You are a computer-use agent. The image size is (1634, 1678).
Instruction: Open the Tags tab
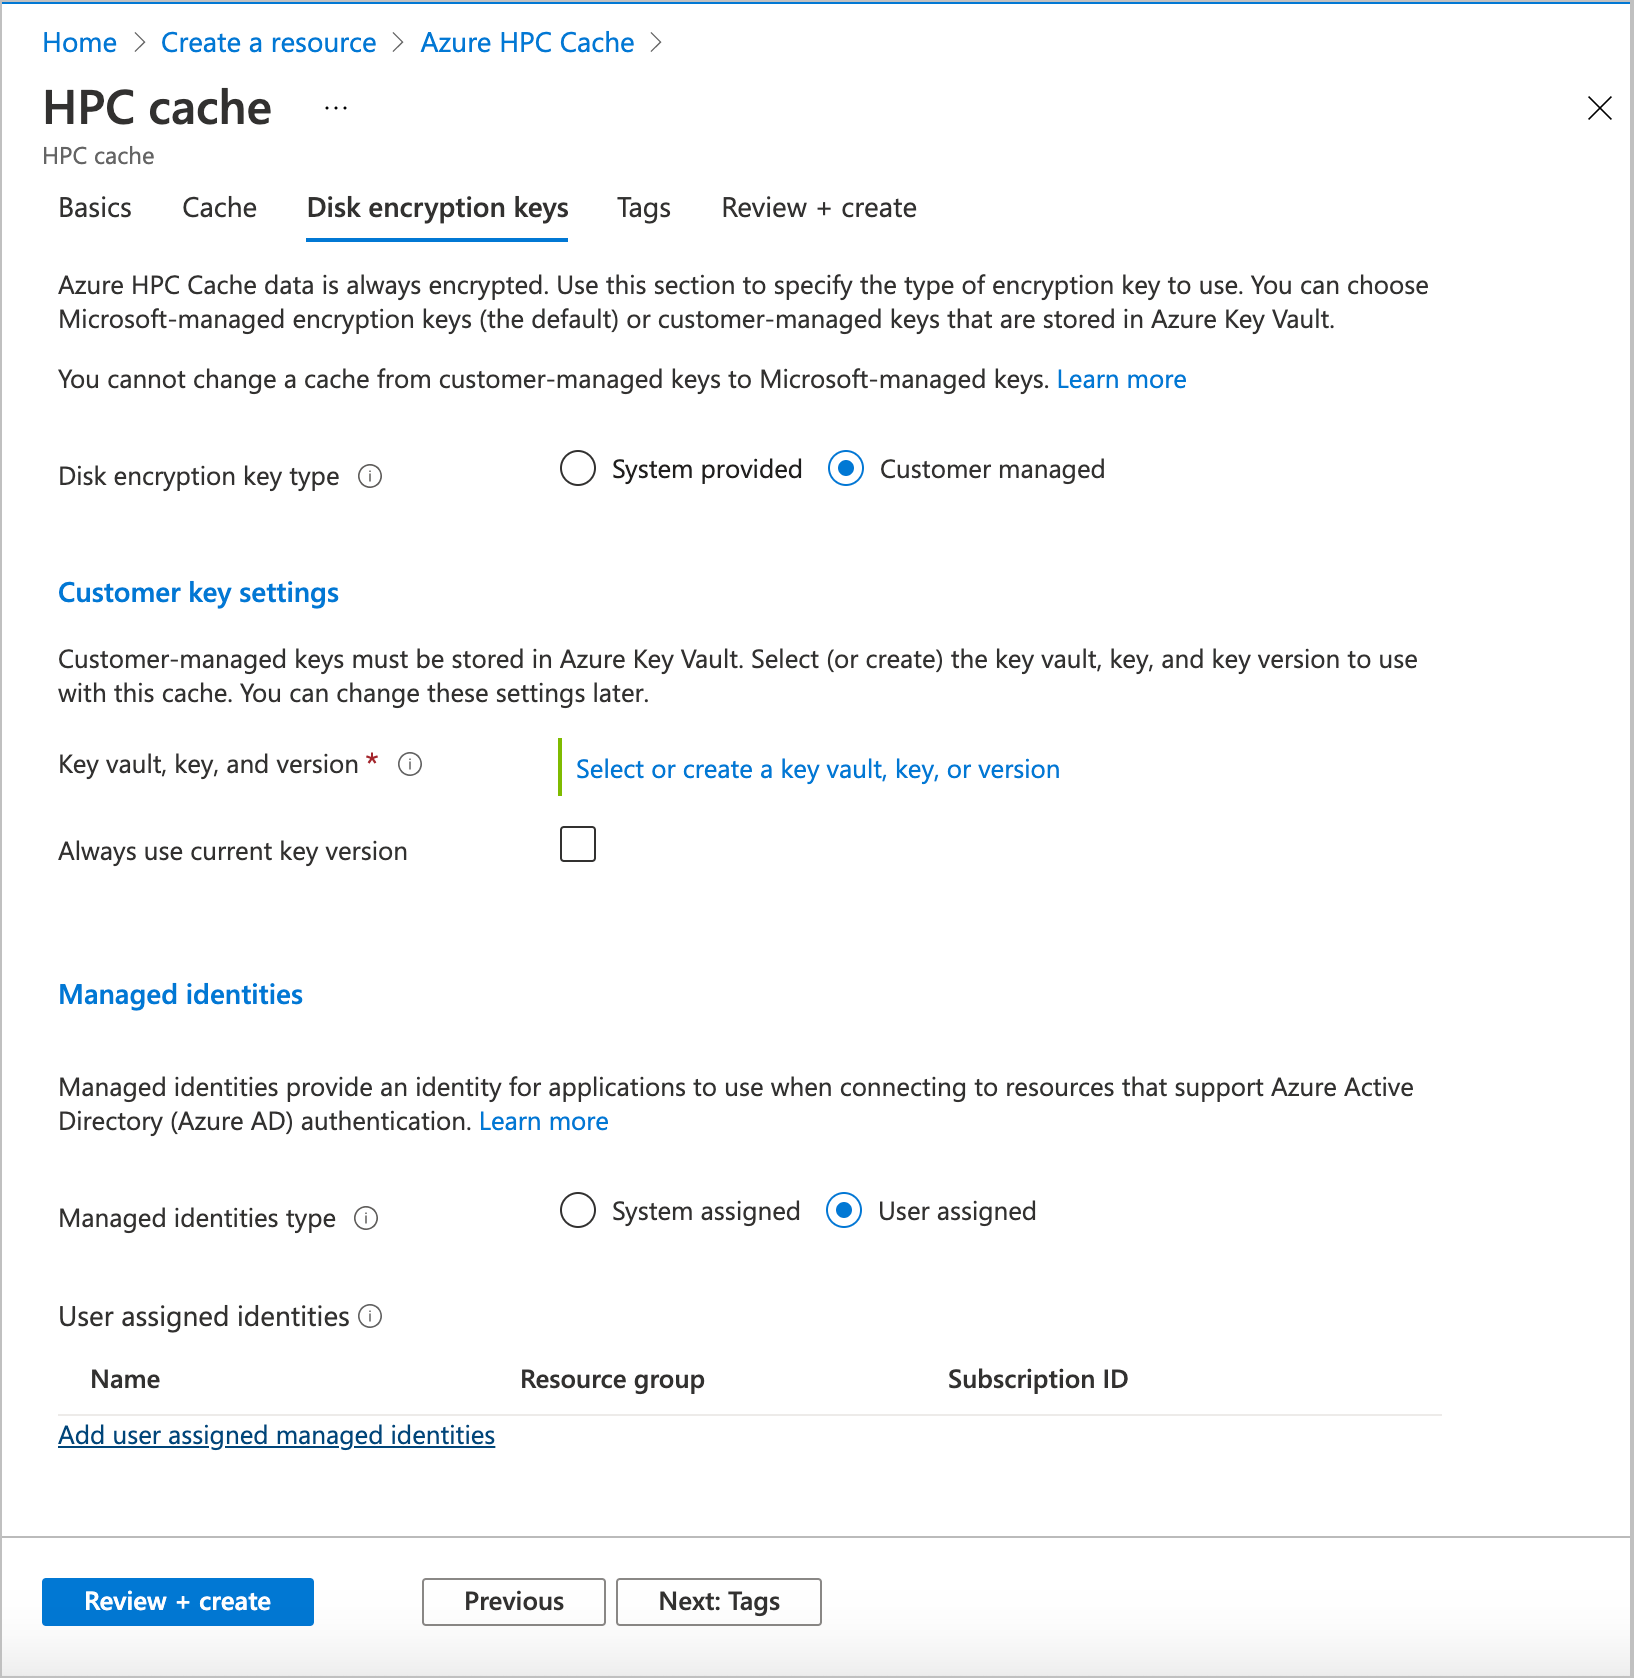point(643,208)
